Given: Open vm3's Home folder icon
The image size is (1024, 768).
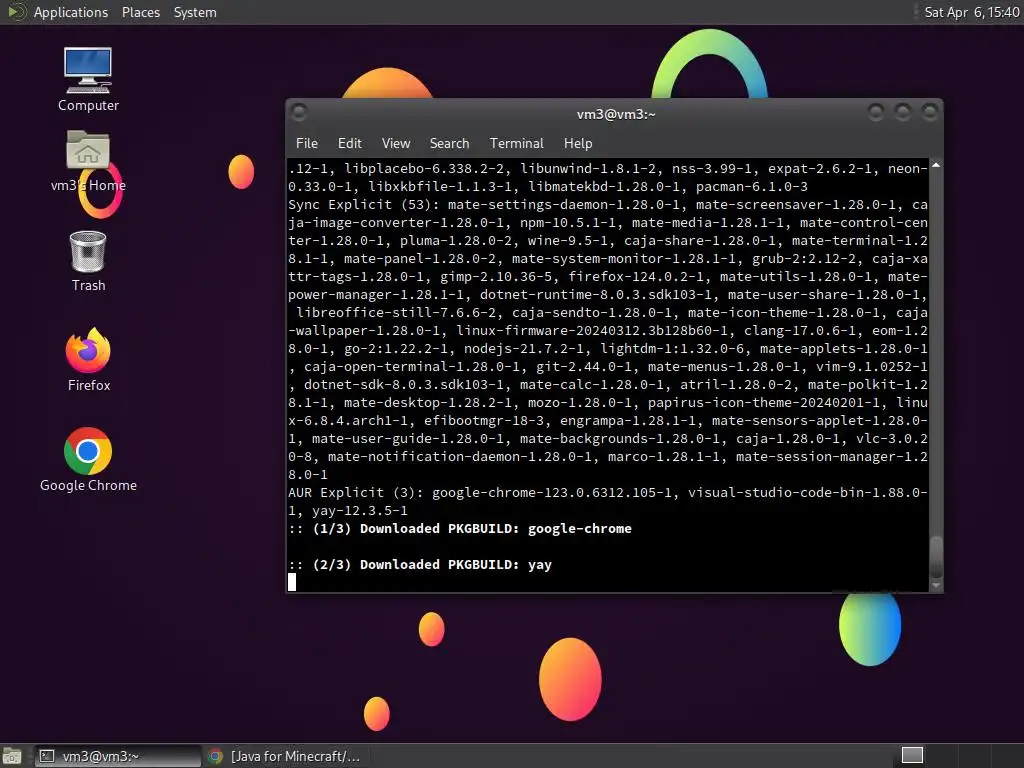Looking at the screenshot, I should 88,161.
